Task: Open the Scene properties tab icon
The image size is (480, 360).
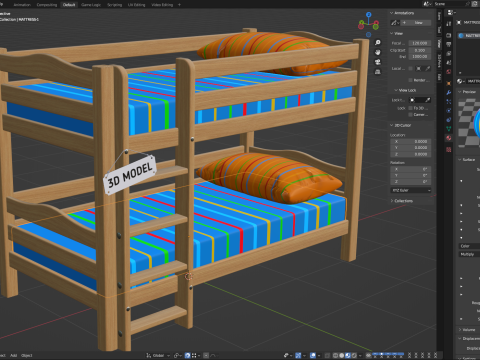Action: (449, 62)
